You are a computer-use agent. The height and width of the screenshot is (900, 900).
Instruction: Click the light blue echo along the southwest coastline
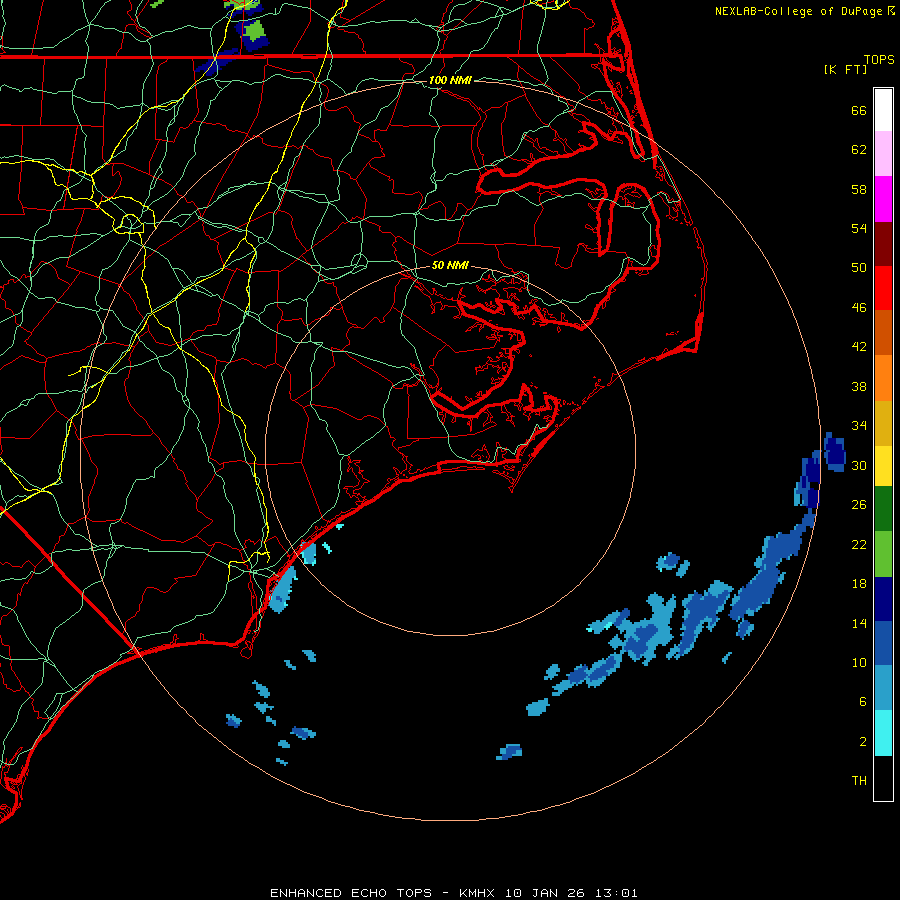282,590
